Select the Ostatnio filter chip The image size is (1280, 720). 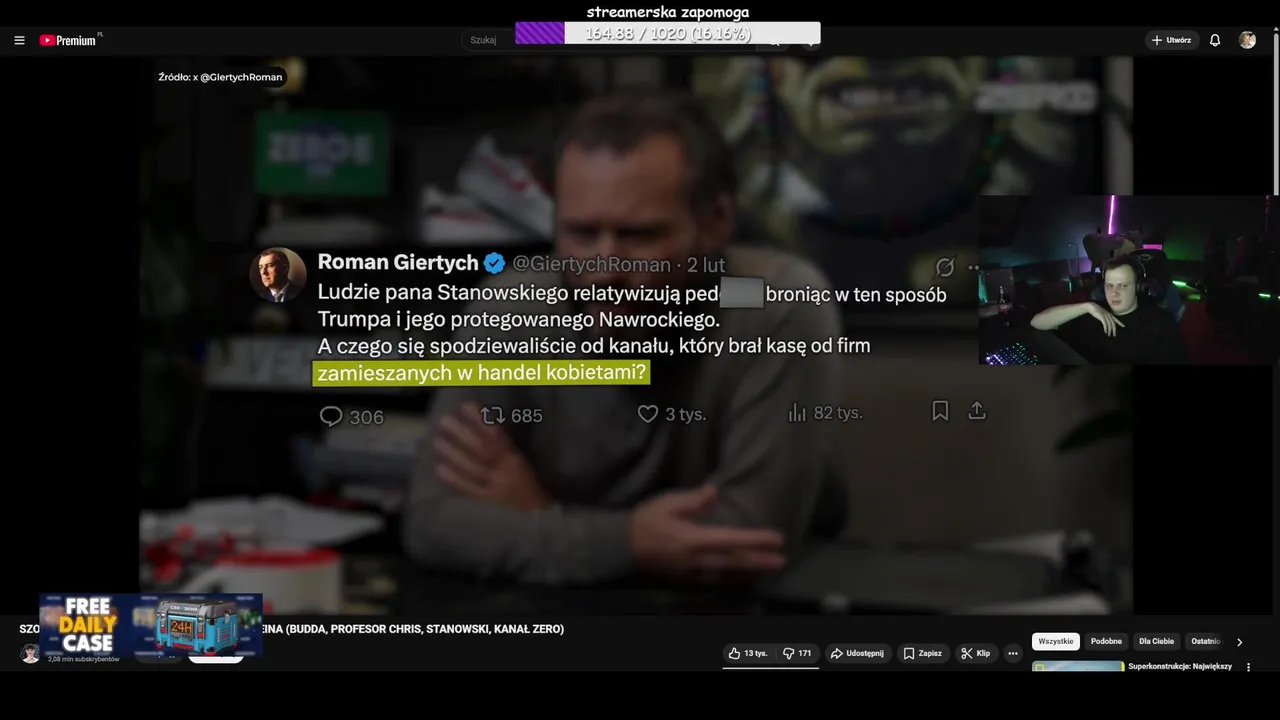(x=1205, y=641)
